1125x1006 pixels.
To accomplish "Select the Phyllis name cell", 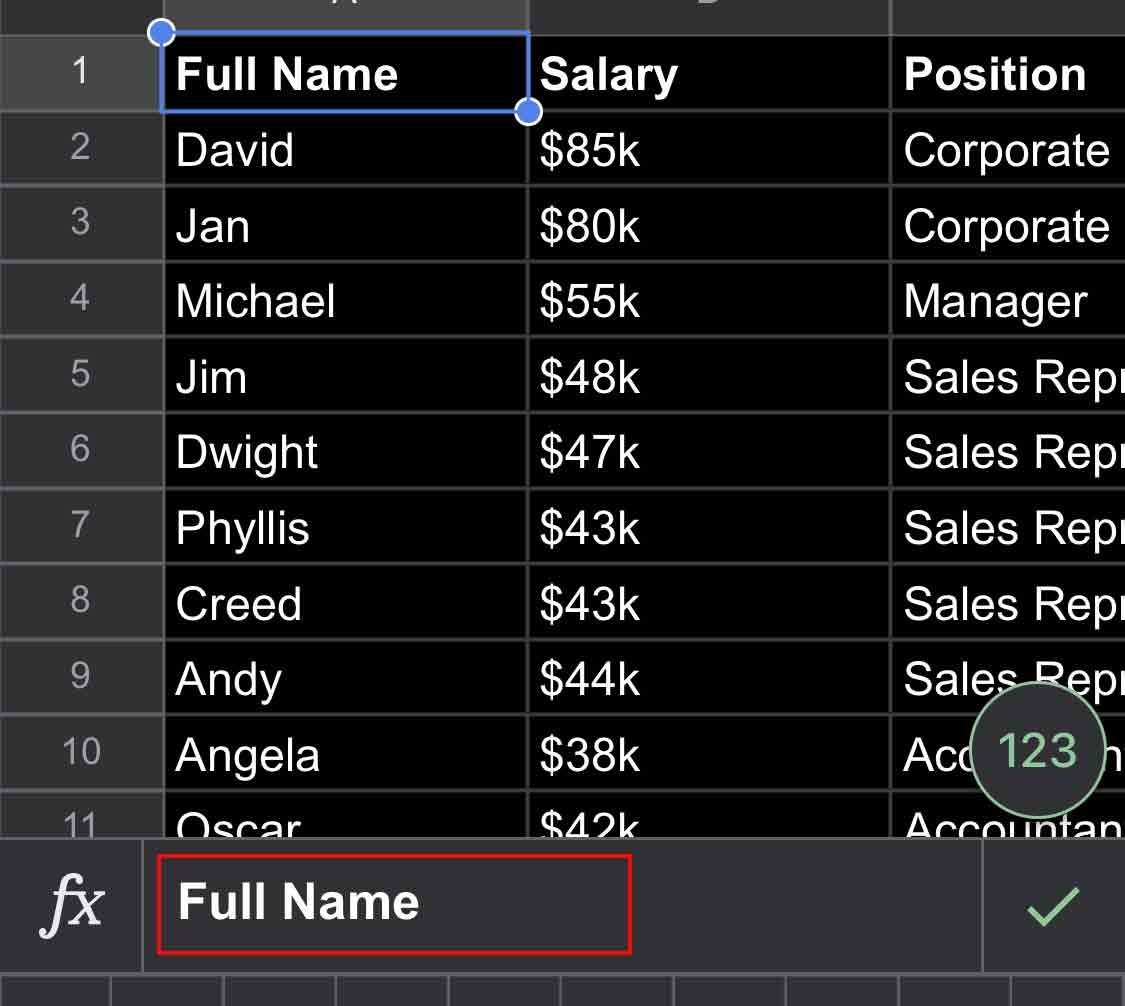I will pos(345,528).
